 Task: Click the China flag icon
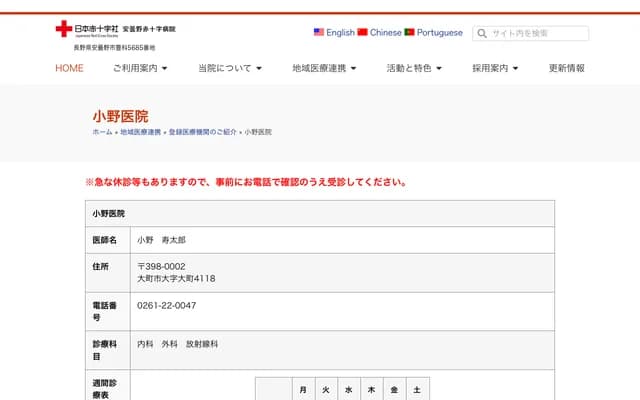(x=363, y=32)
